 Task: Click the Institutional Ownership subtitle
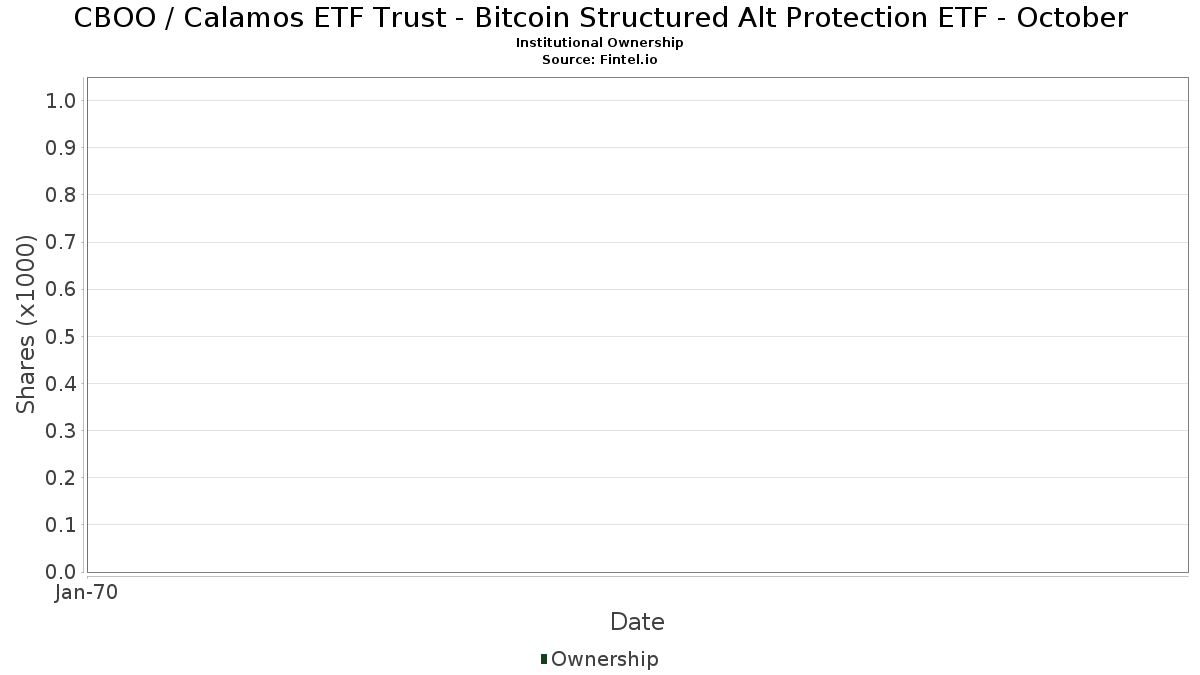tap(600, 43)
